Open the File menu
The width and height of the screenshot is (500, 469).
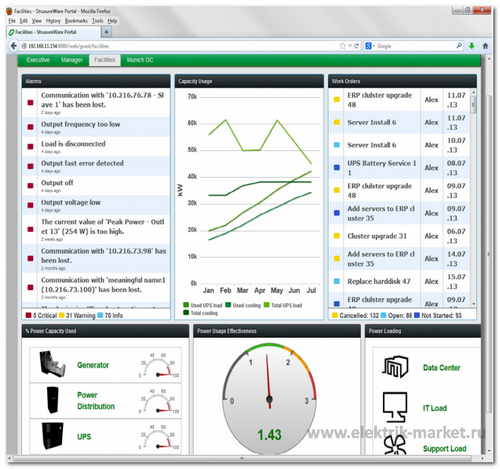point(12,21)
